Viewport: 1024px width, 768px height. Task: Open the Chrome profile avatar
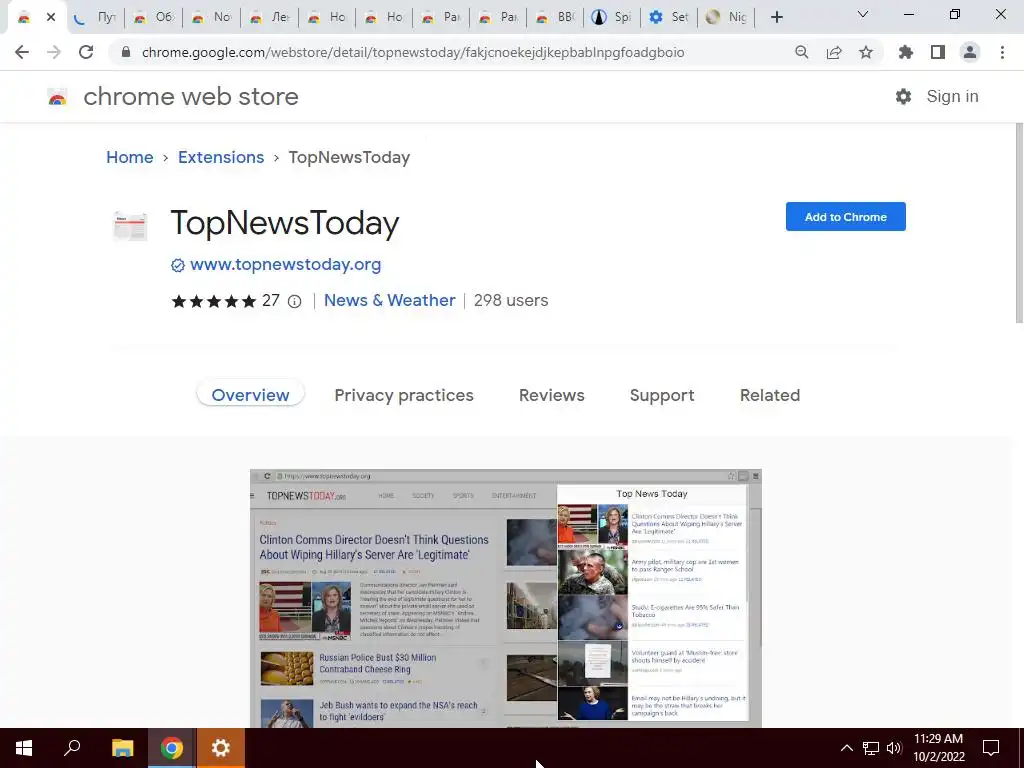tap(970, 52)
